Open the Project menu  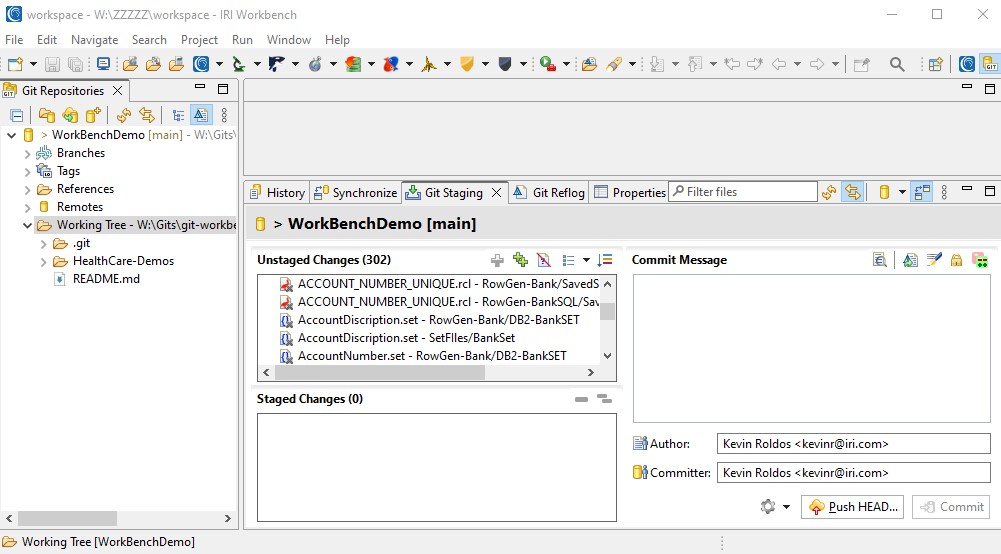(x=199, y=40)
